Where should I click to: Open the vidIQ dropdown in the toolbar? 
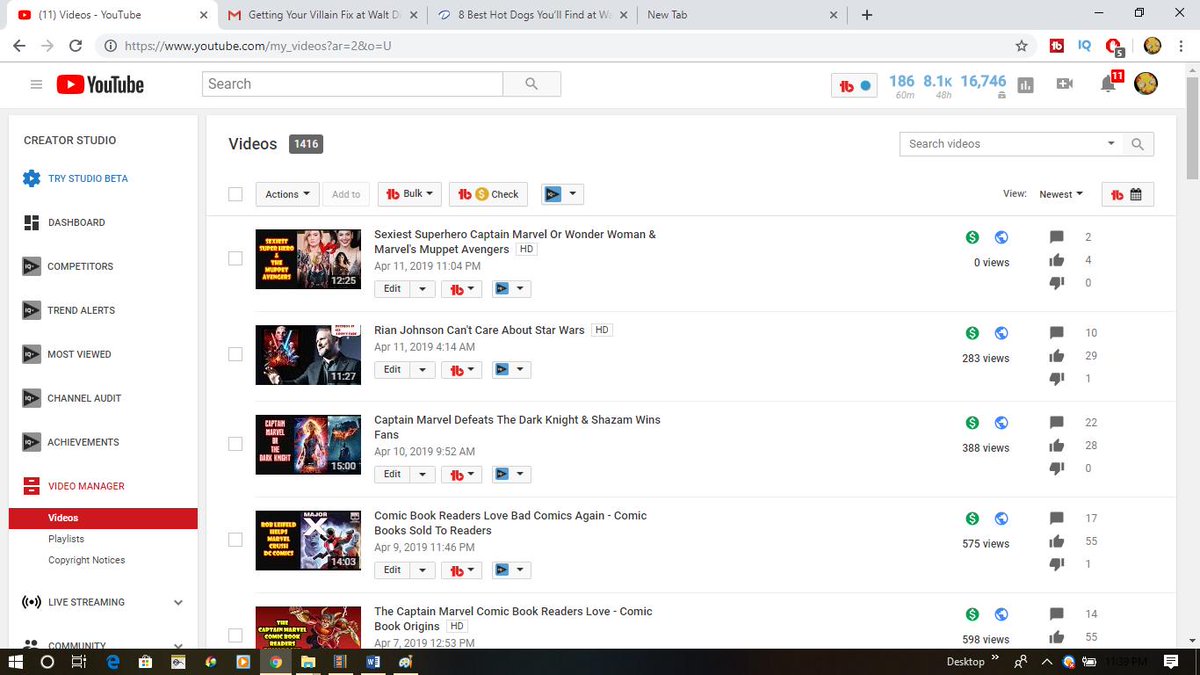pyautogui.click(x=562, y=194)
